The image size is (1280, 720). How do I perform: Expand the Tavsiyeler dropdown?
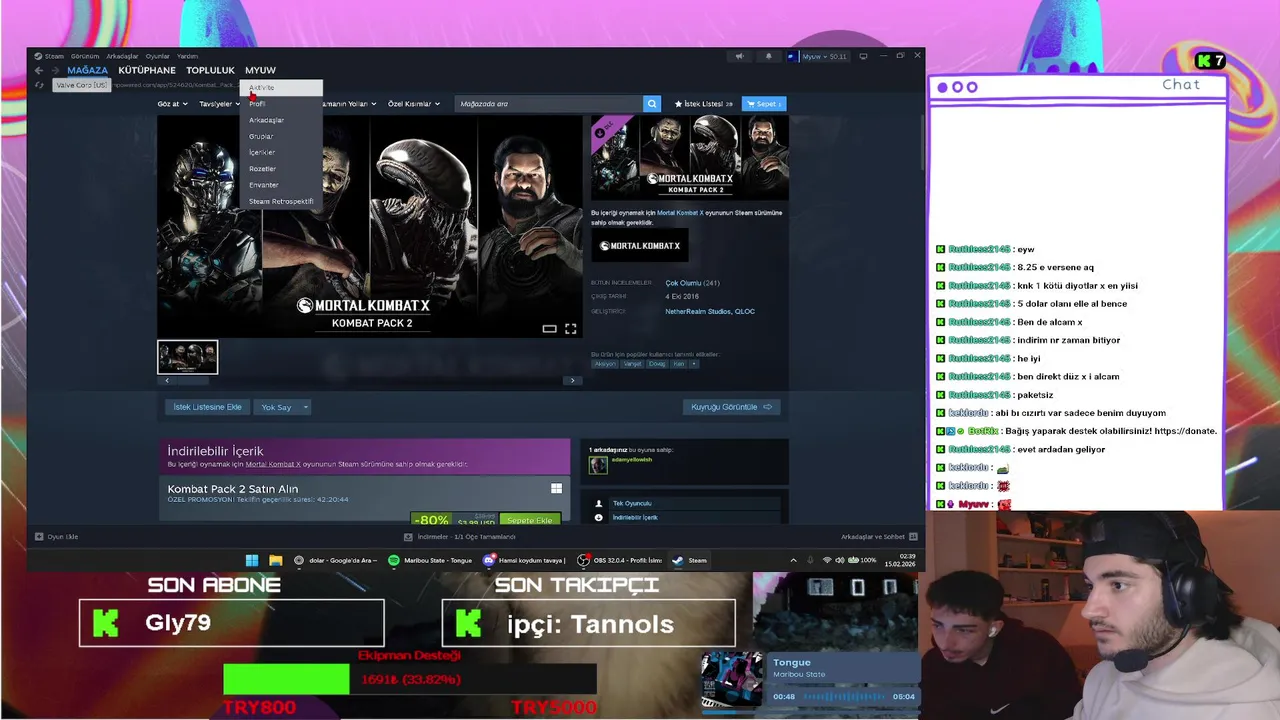[x=218, y=104]
